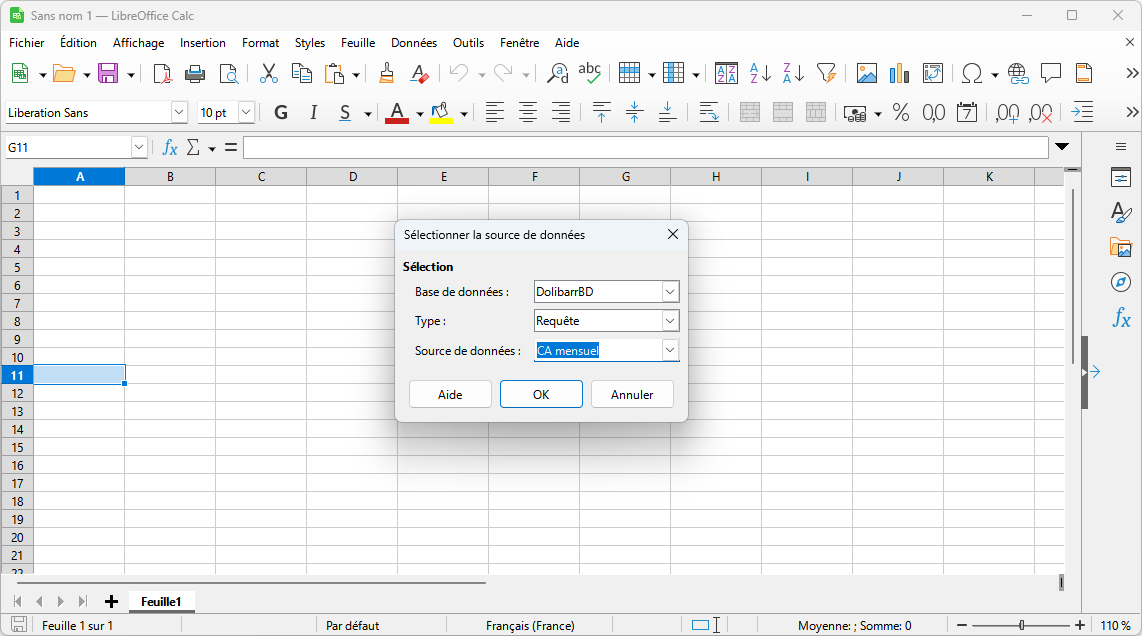The width and height of the screenshot is (1142, 636).
Task: Expand the Base de données dropdown
Action: 670,292
